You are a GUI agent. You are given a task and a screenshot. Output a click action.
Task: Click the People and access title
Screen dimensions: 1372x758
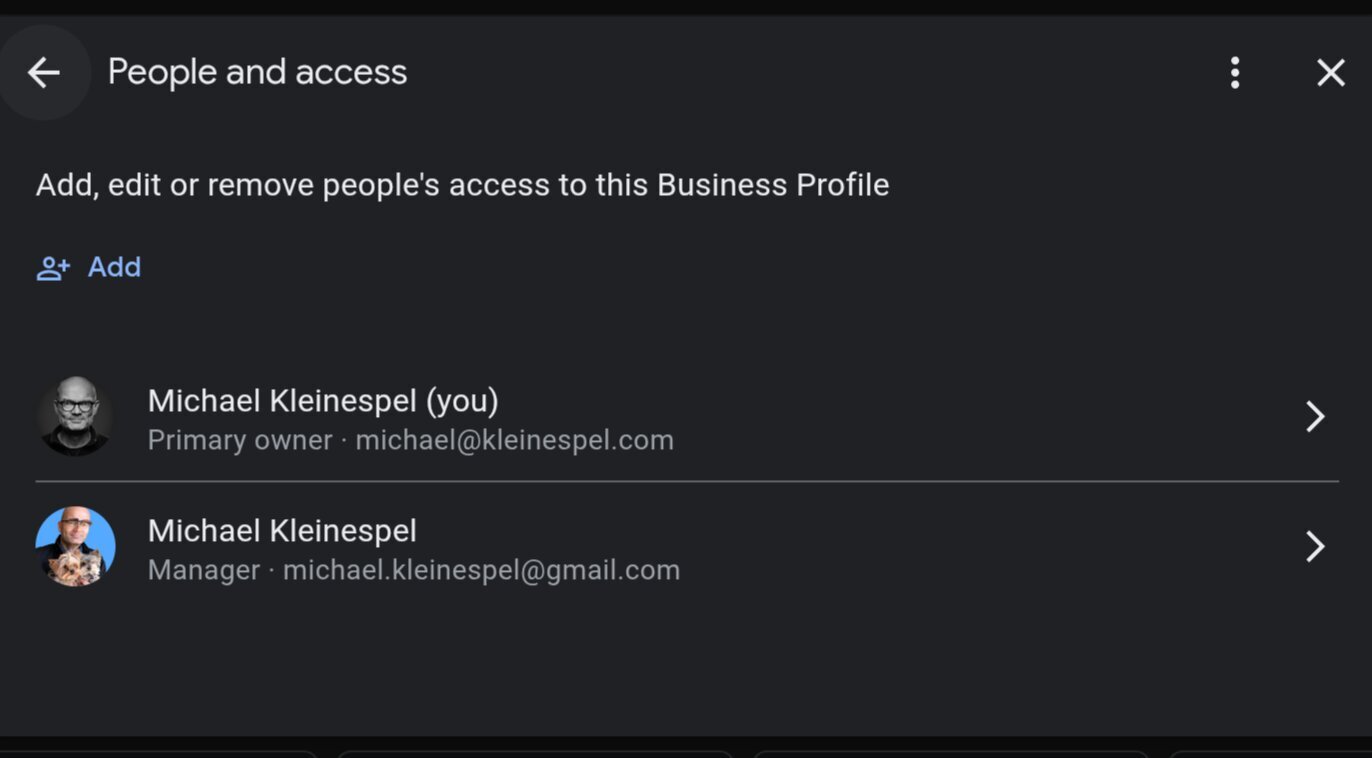pyautogui.click(x=257, y=72)
